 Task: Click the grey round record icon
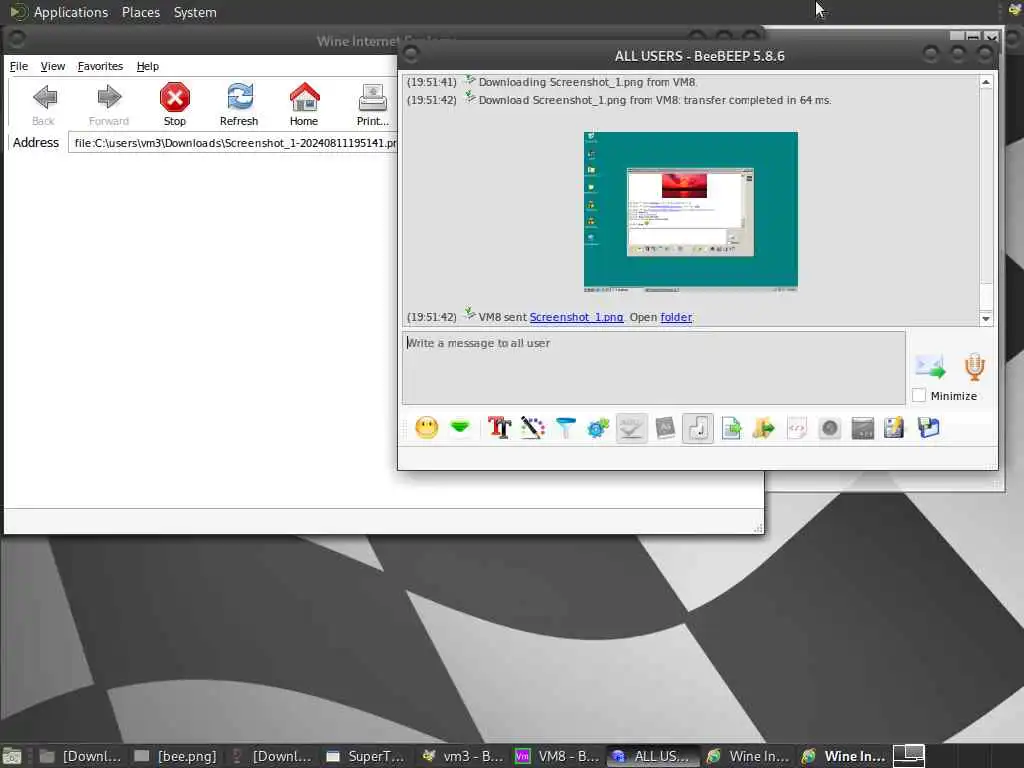pyautogui.click(x=829, y=428)
